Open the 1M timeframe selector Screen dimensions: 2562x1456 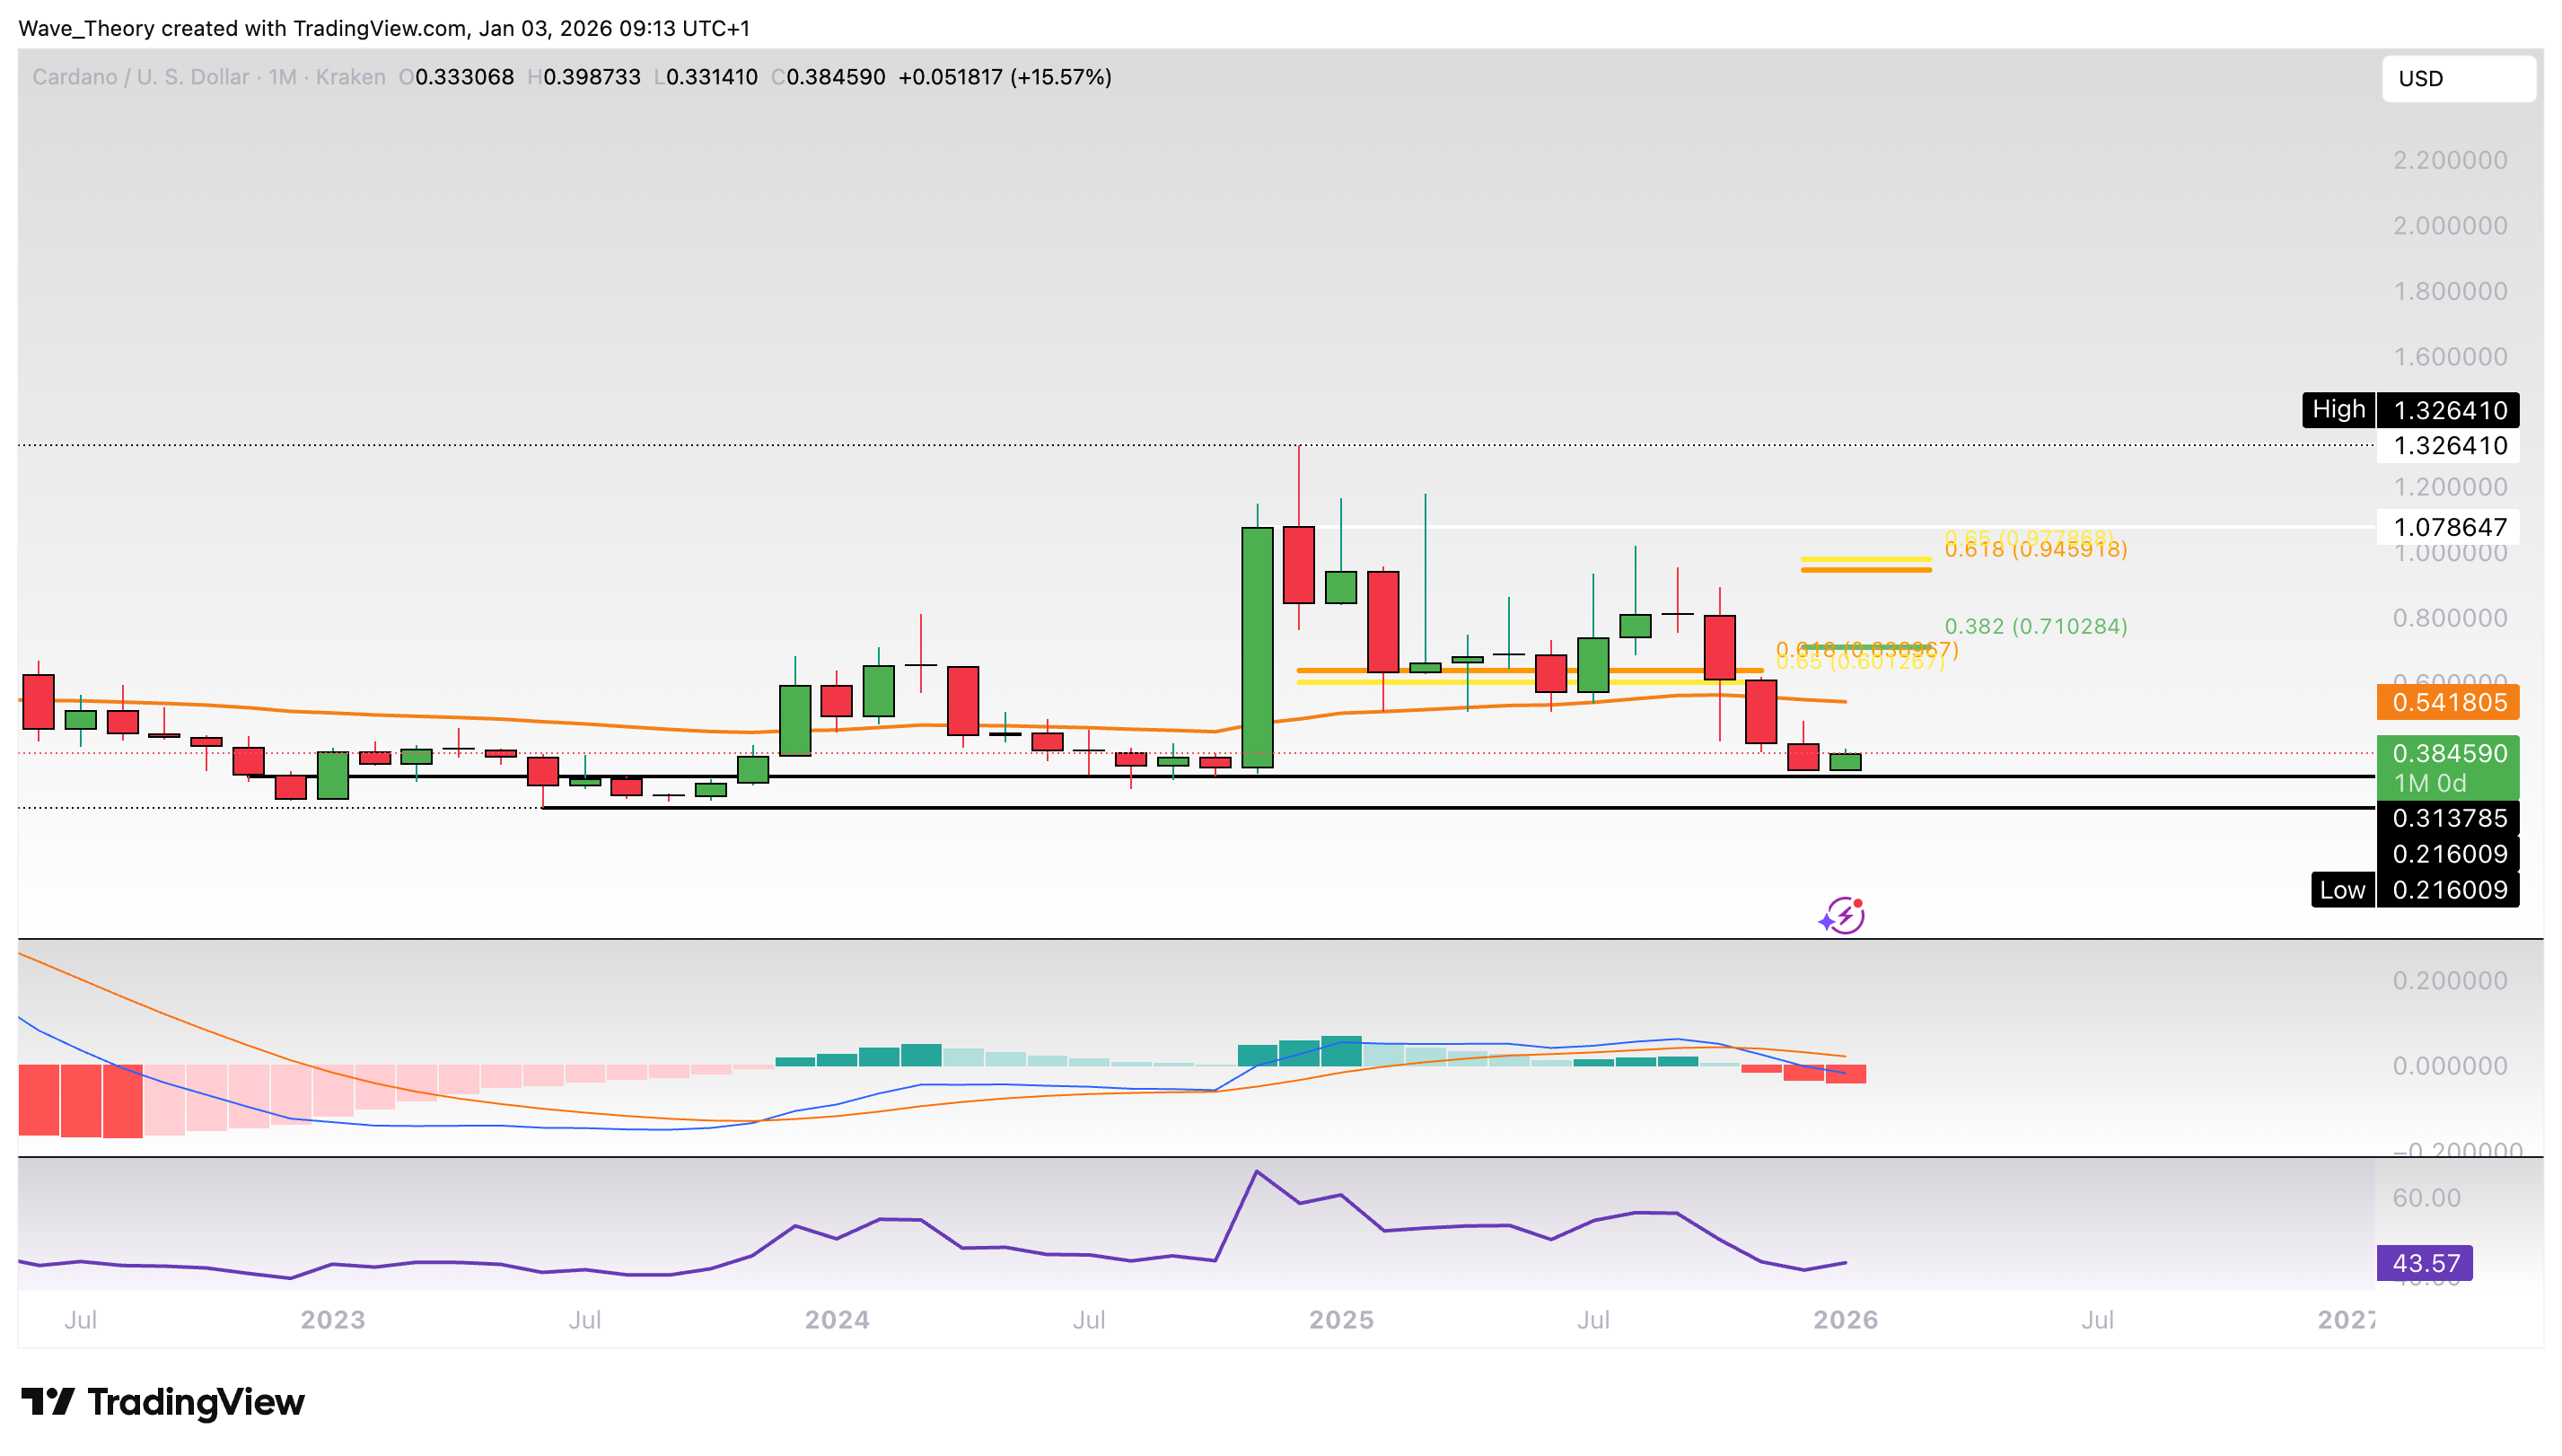pos(281,77)
